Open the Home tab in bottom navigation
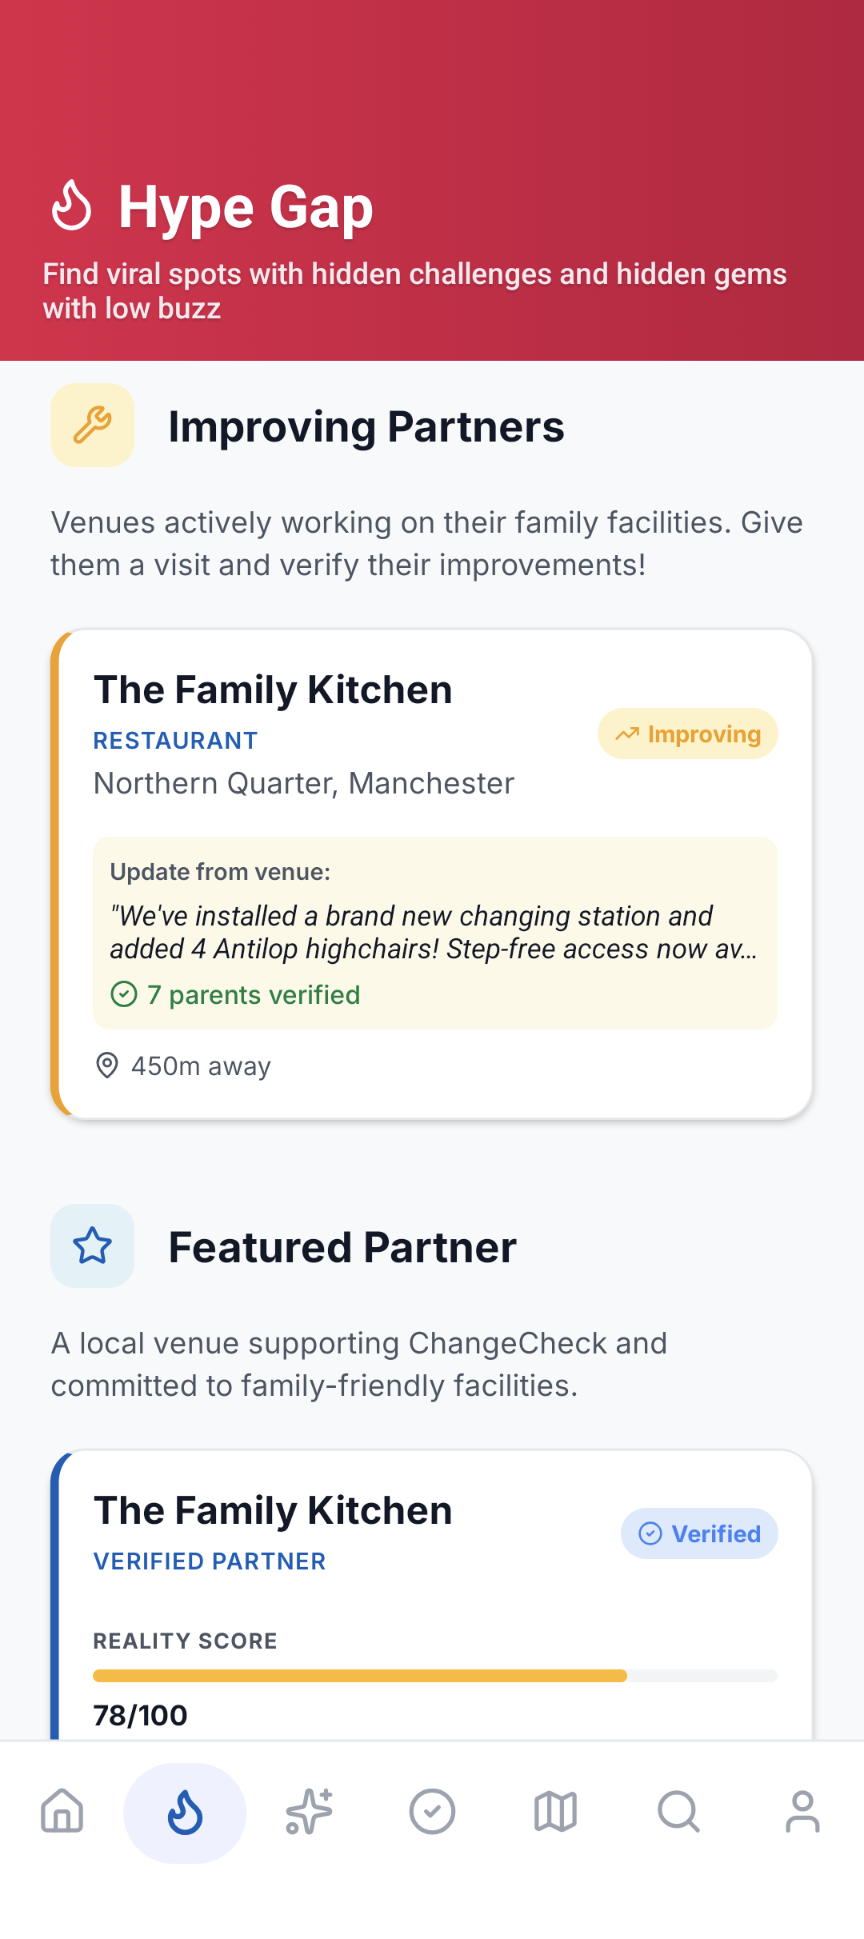 click(62, 1811)
